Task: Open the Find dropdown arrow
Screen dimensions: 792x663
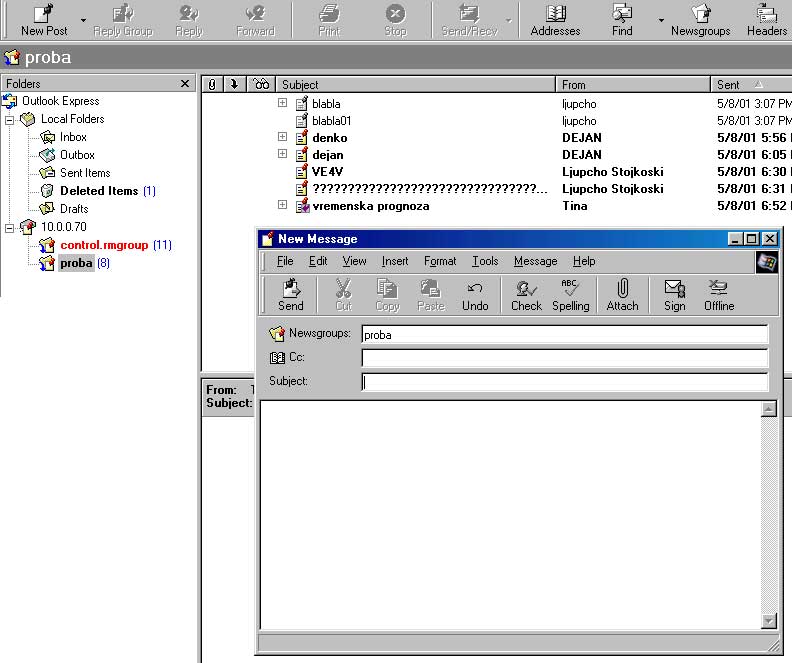Action: pyautogui.click(x=661, y=21)
